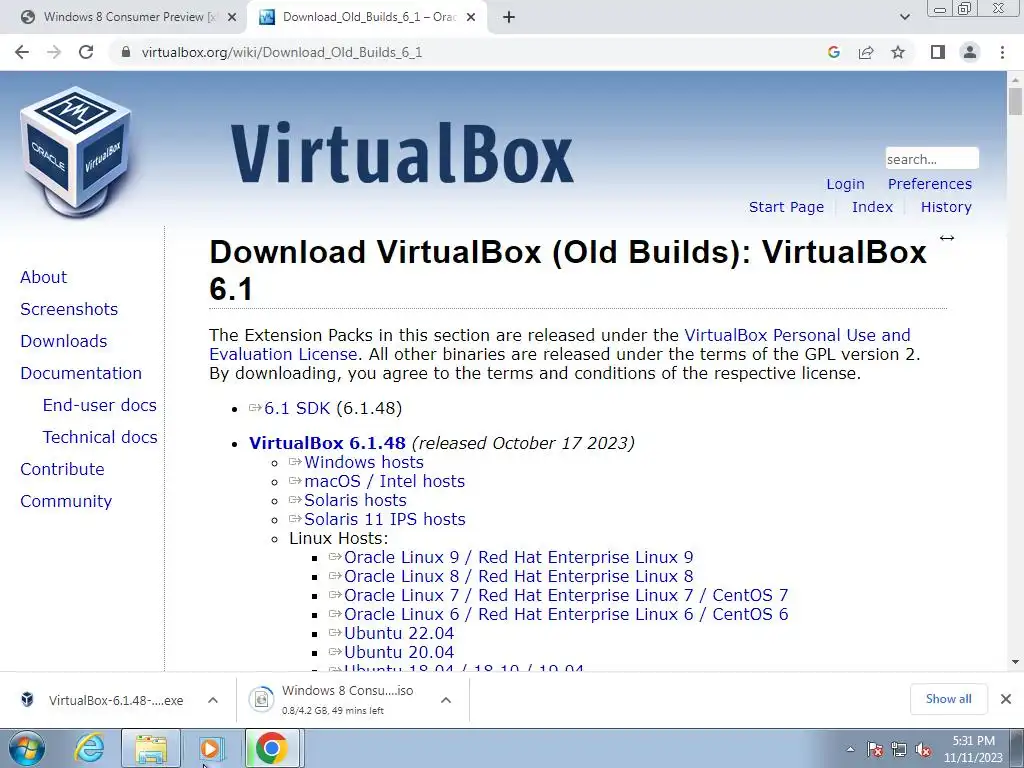This screenshot has height=768, width=1024.
Task: Open Windows Explorer folder on taskbar
Action: pos(151,748)
